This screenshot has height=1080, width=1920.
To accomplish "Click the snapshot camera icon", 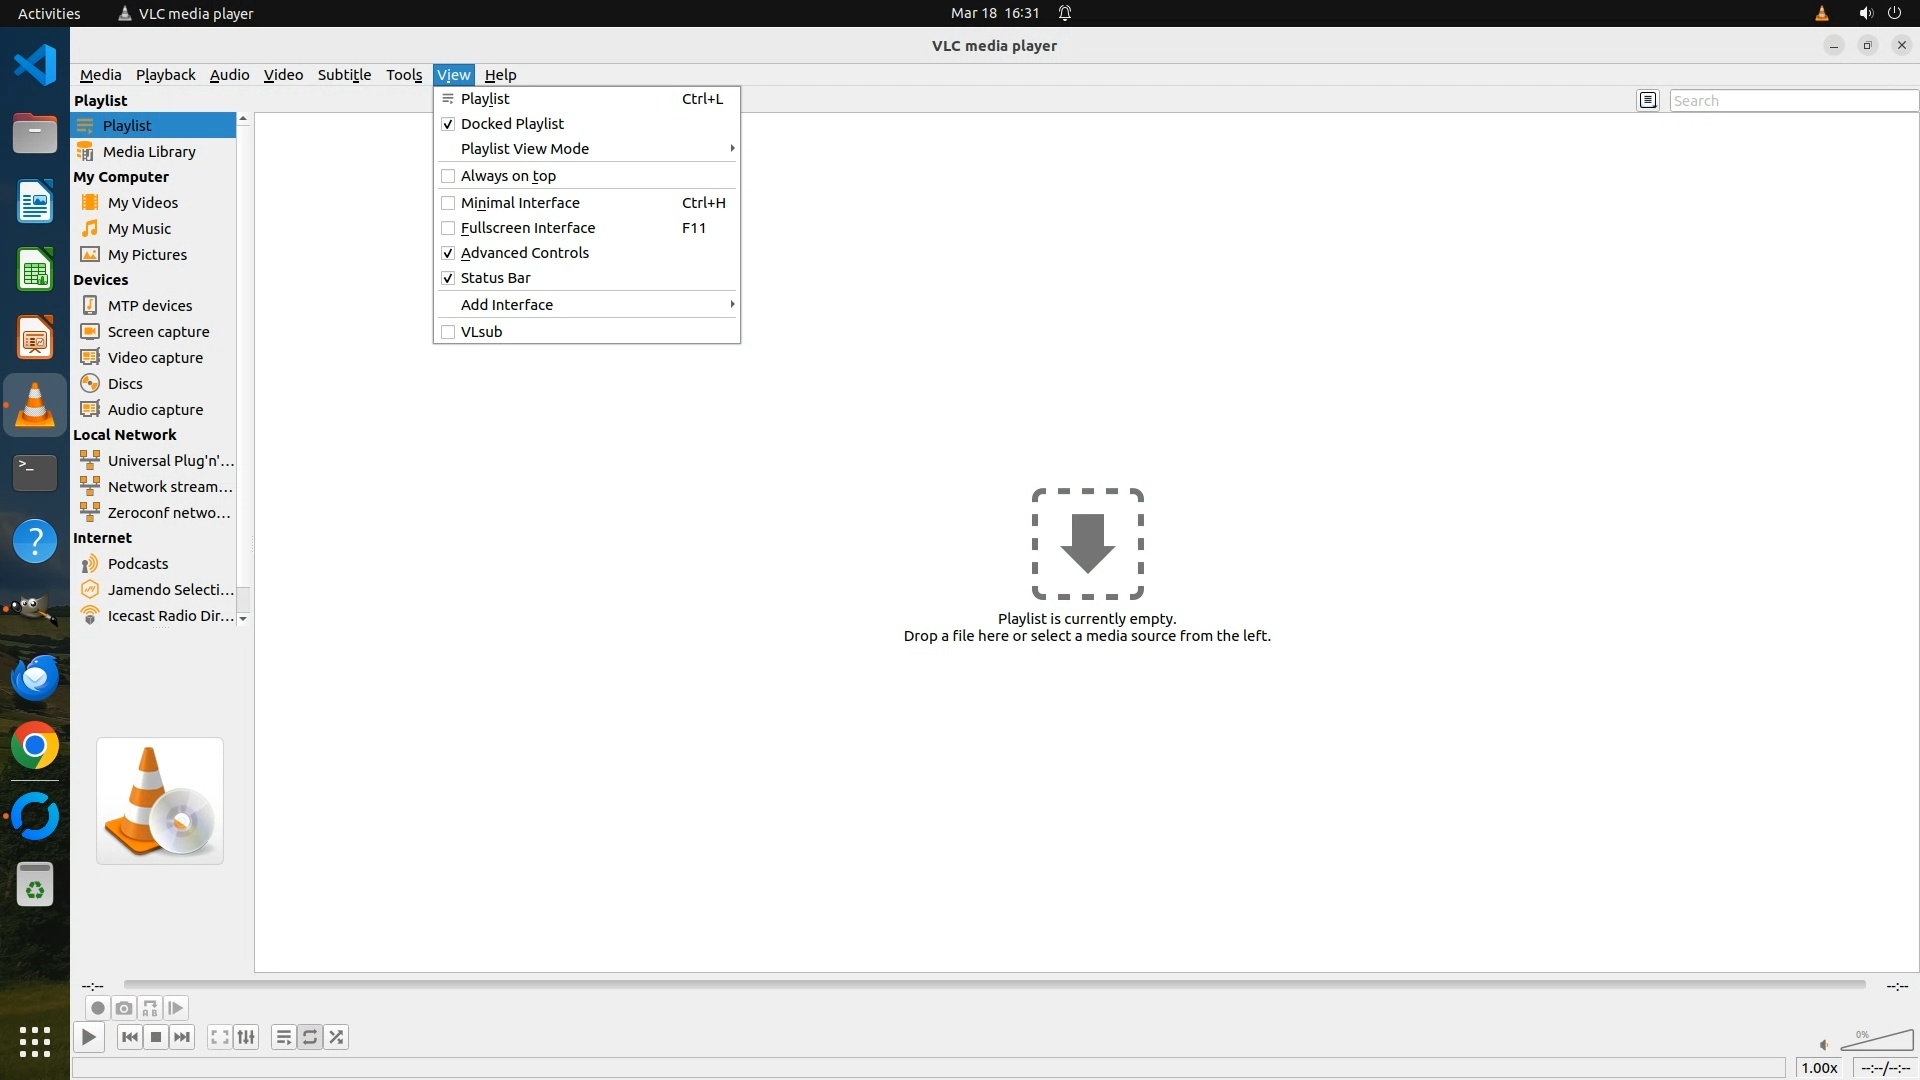I will tap(124, 1008).
